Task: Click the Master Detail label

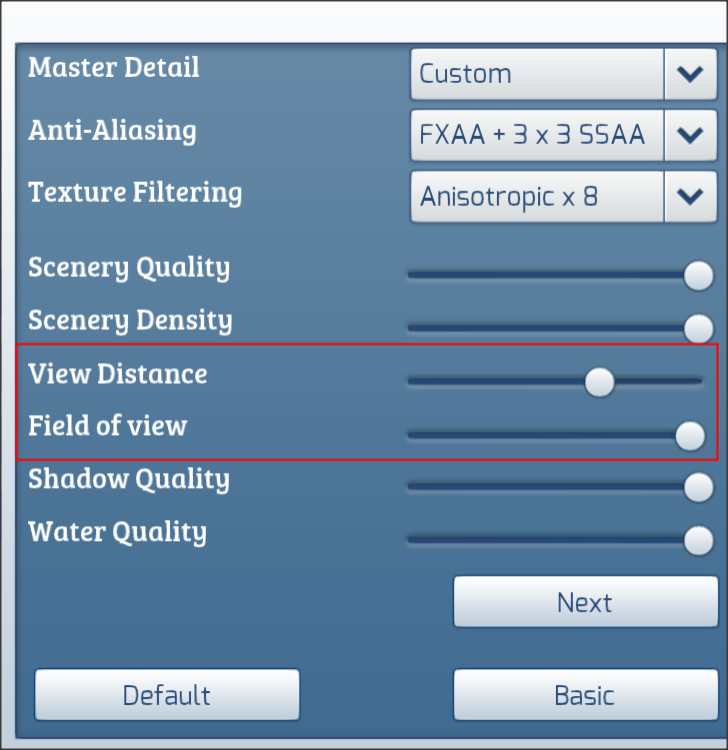Action: coord(114,68)
